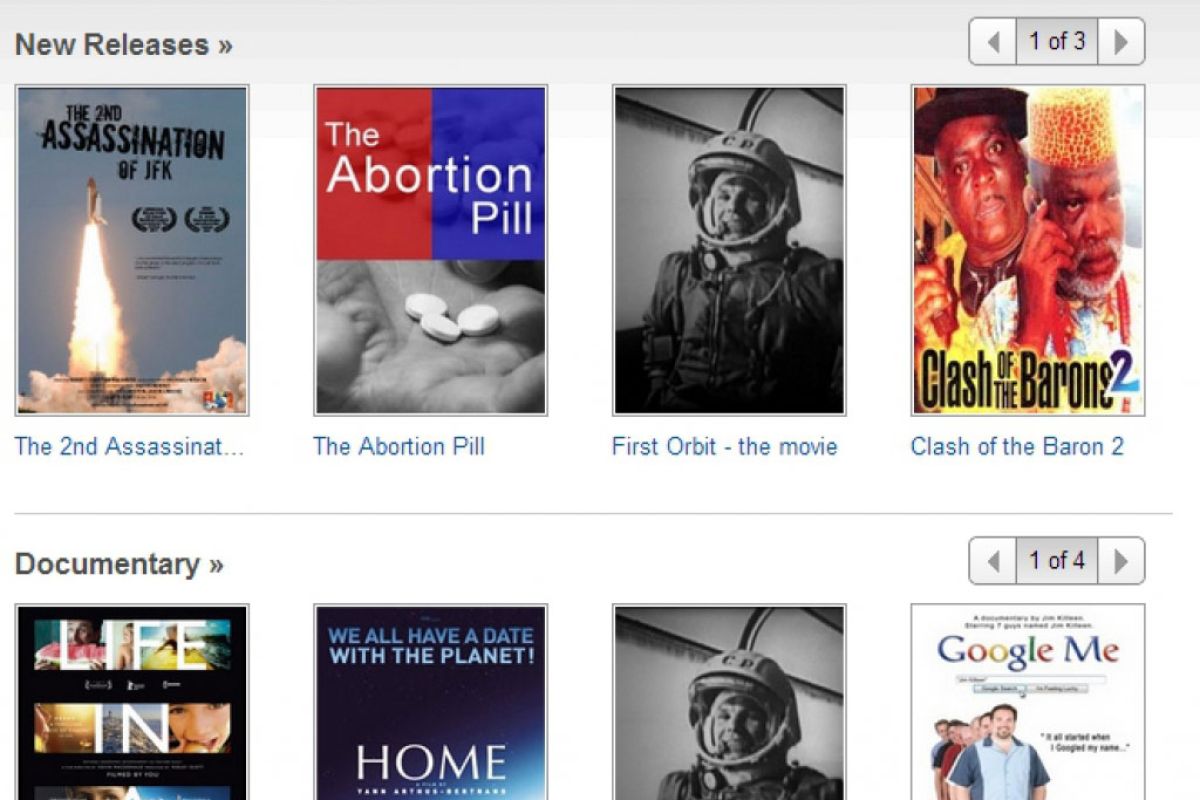
Task: Open 'First Orbit - the movie' title link
Action: click(724, 446)
